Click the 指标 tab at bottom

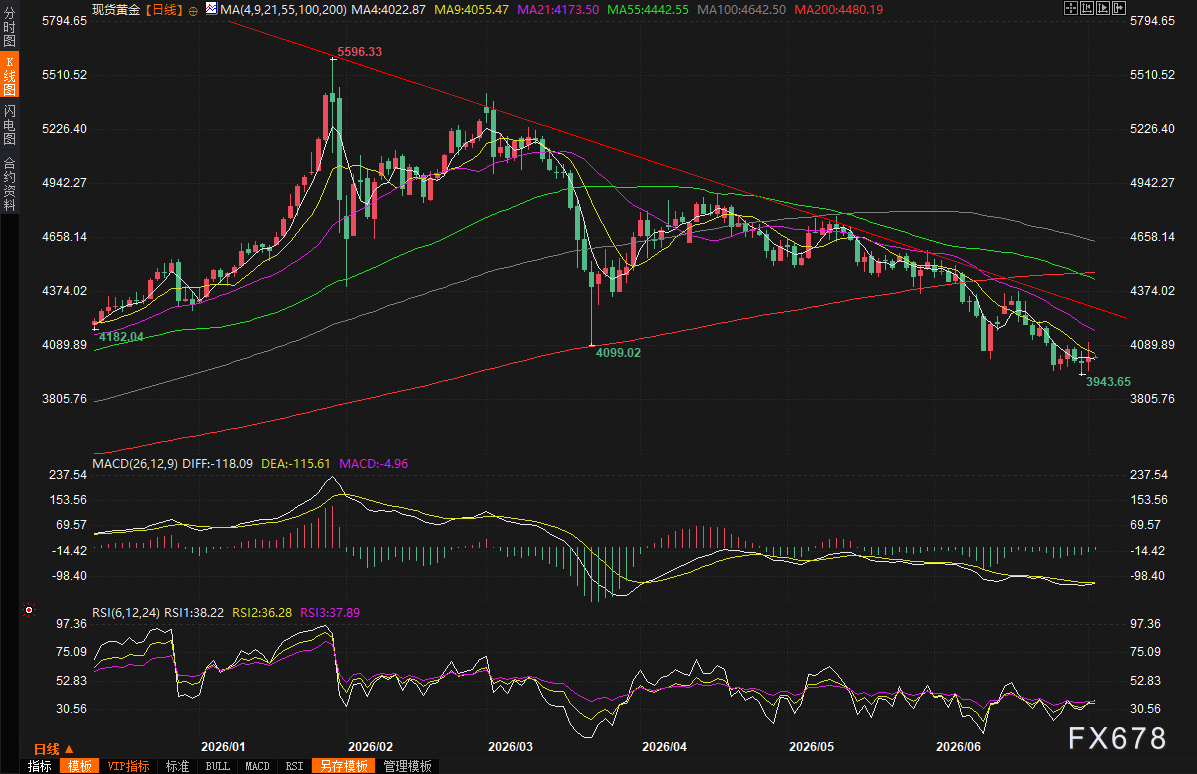point(40,766)
